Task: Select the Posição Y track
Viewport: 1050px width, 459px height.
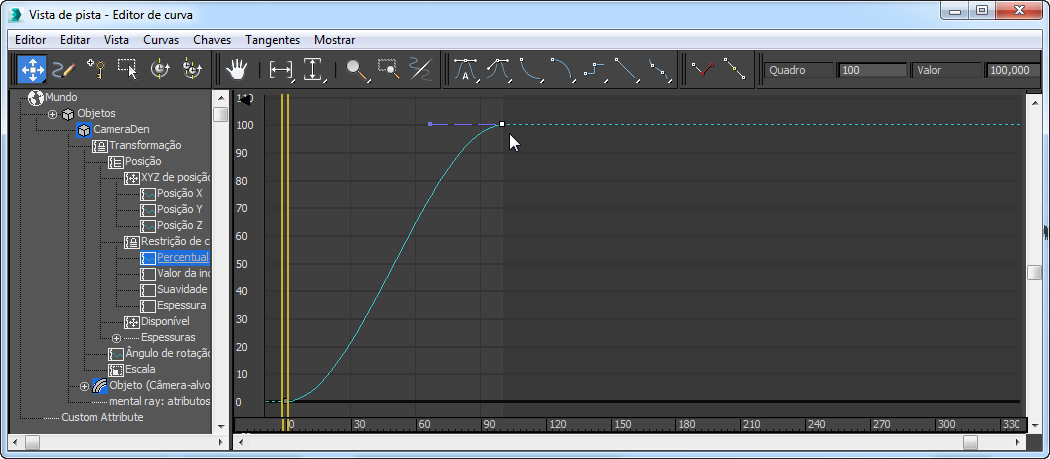Action: point(179,210)
